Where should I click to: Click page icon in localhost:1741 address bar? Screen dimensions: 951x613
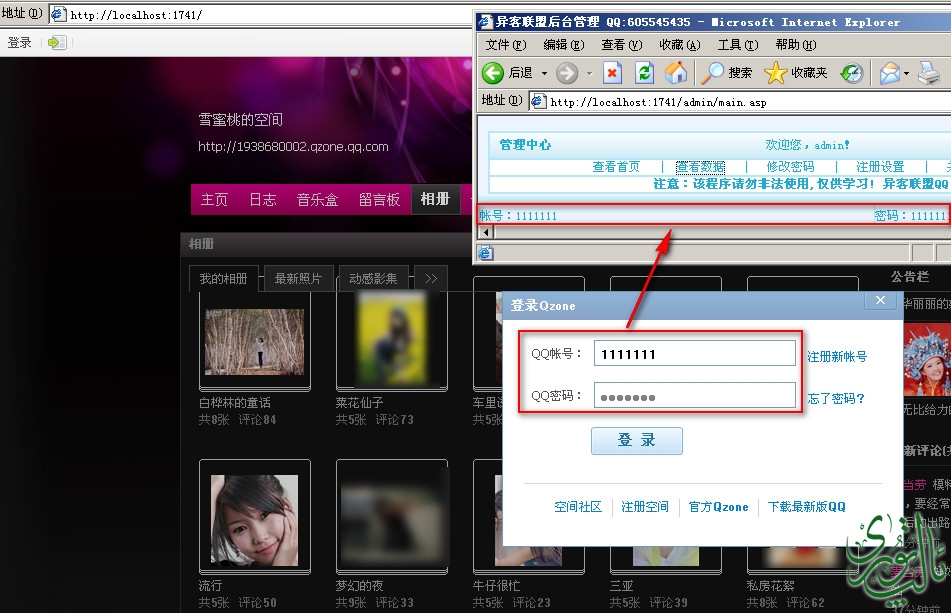59,14
